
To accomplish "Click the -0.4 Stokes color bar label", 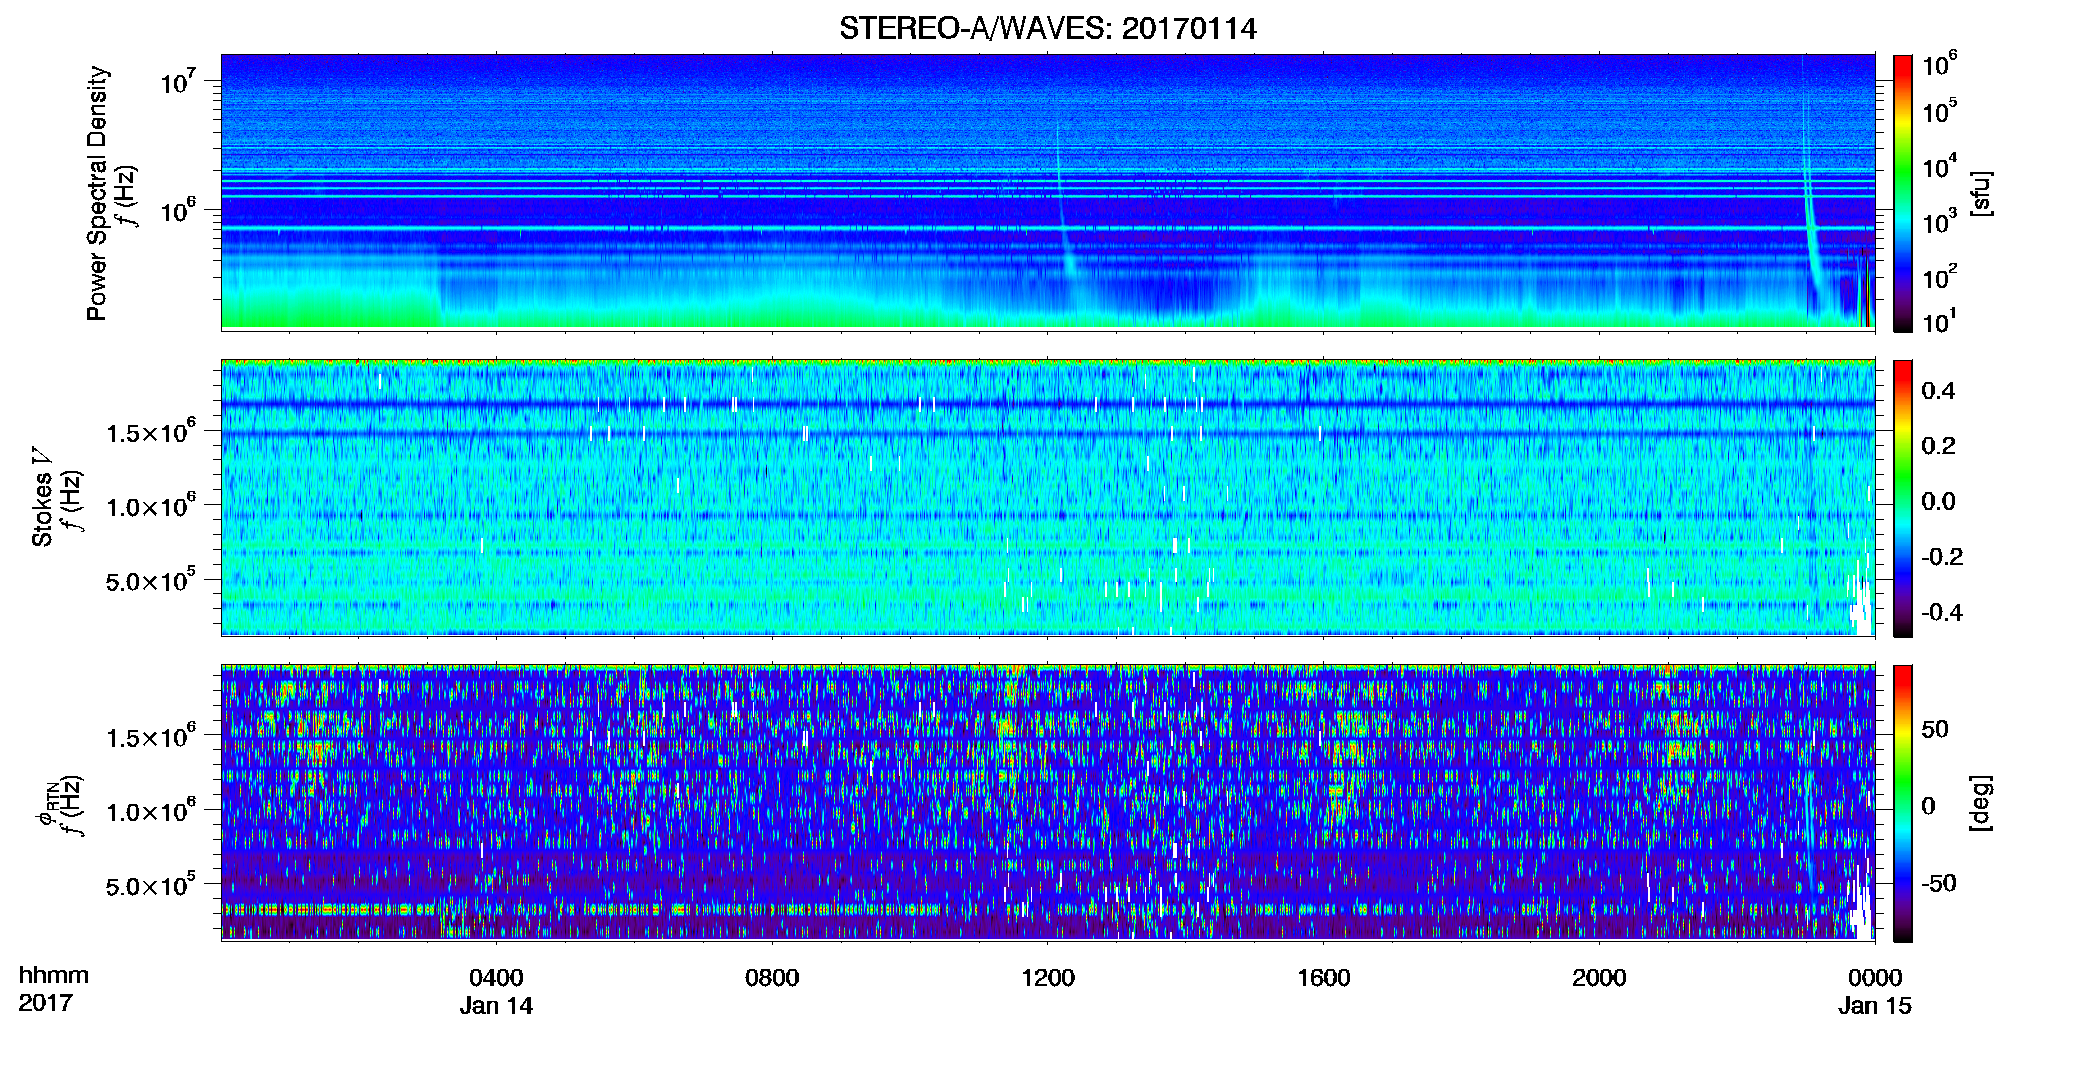I will coord(1942,612).
